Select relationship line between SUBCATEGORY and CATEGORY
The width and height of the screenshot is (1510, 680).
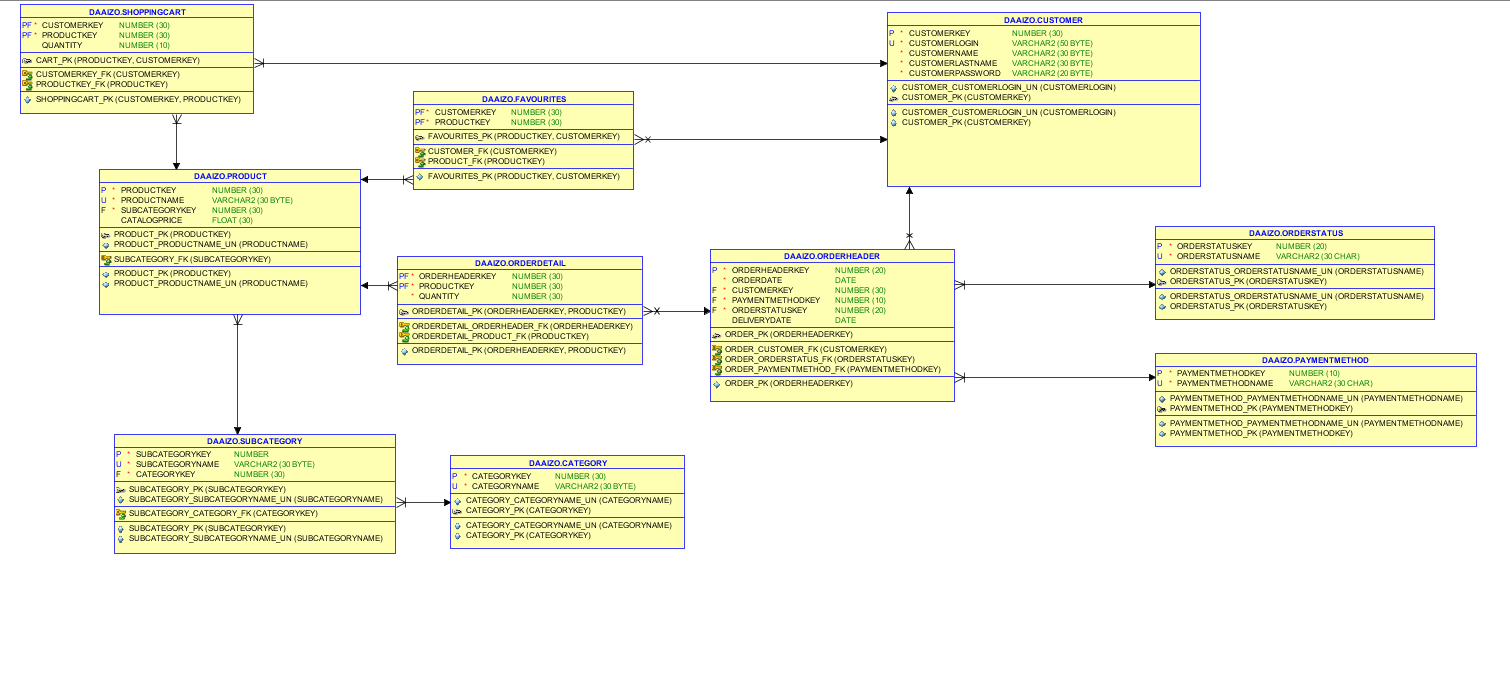click(423, 503)
